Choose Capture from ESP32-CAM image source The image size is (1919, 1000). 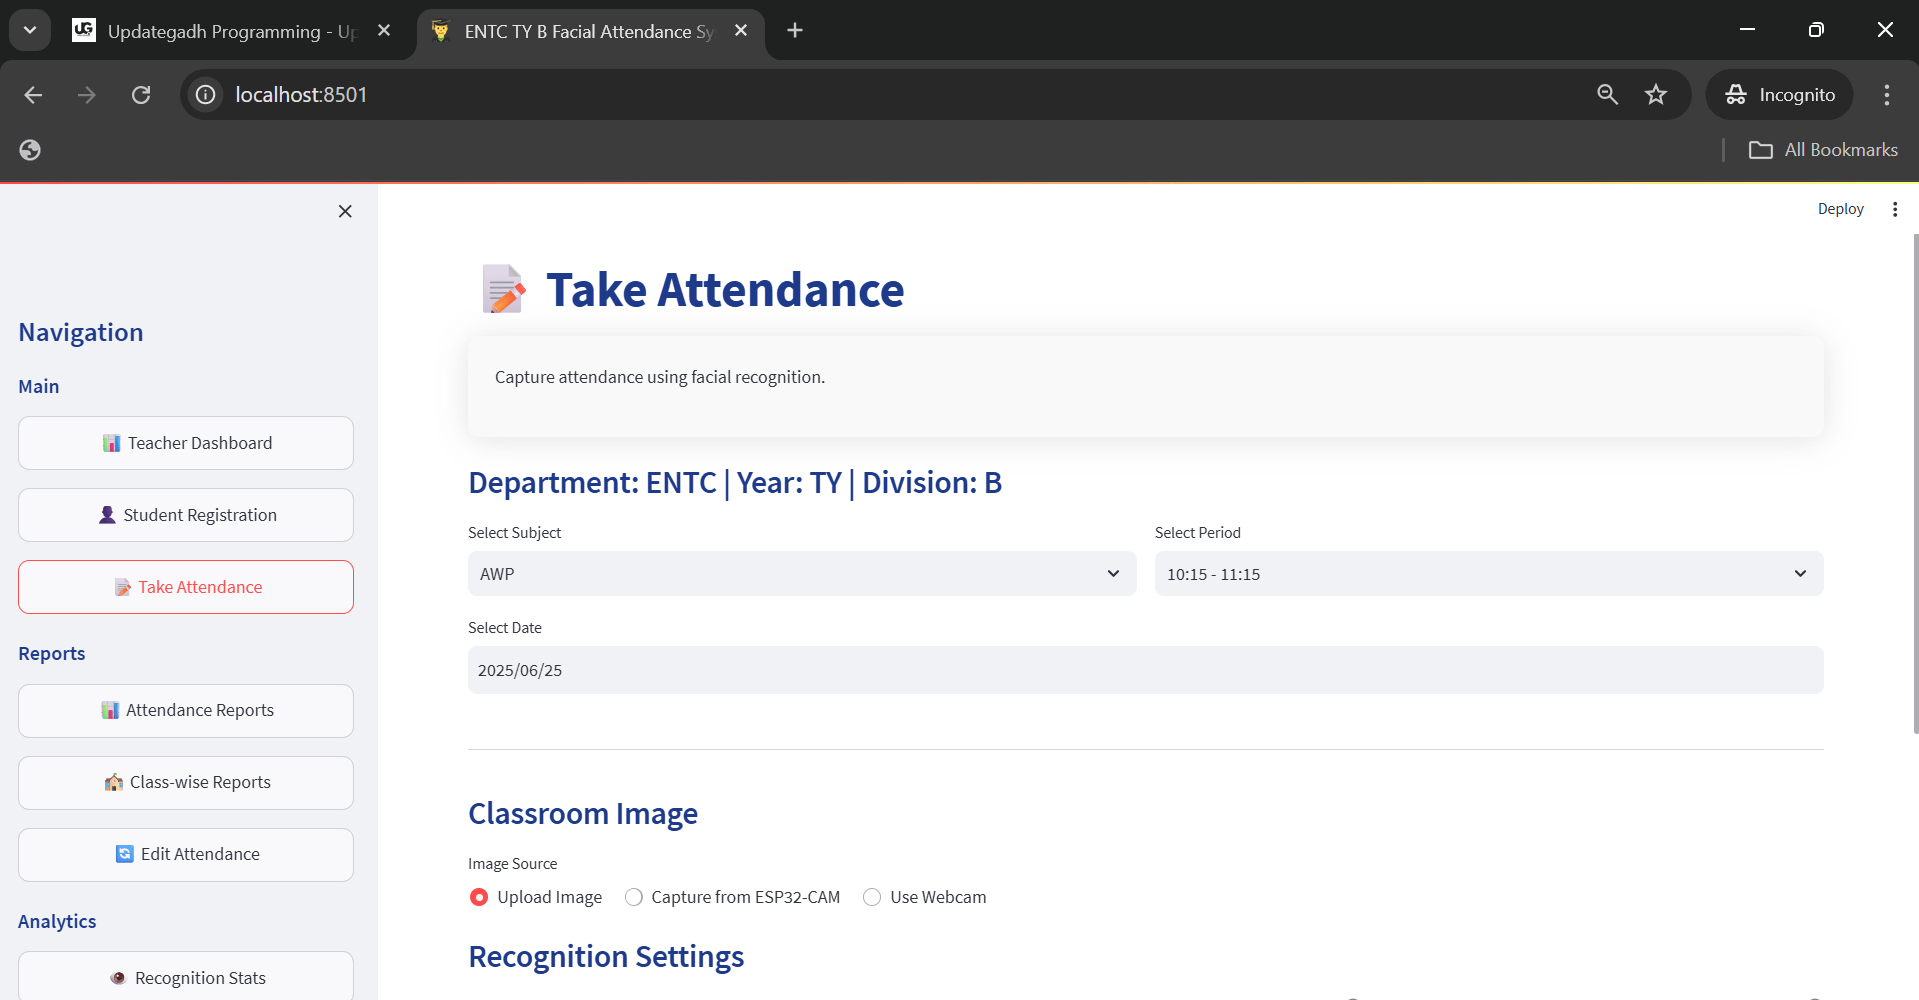tap(634, 897)
